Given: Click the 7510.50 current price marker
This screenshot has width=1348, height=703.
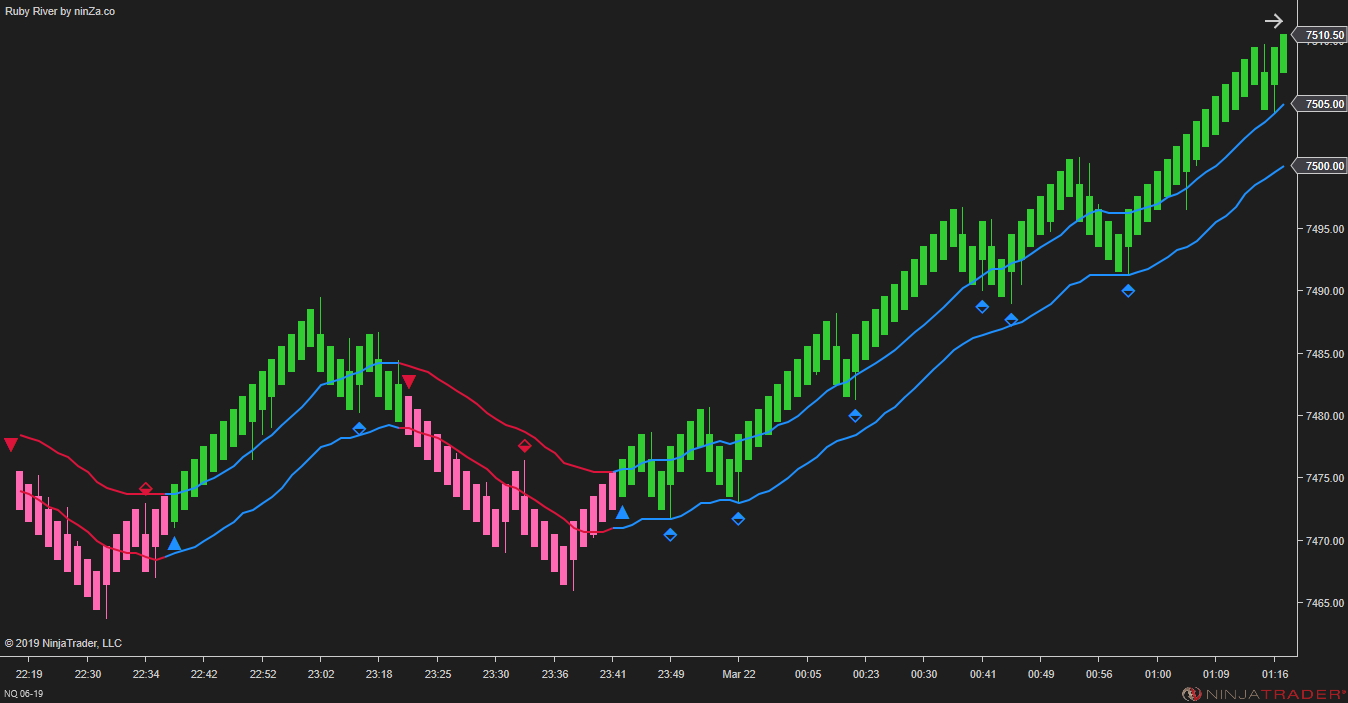Looking at the screenshot, I should tap(1320, 34).
